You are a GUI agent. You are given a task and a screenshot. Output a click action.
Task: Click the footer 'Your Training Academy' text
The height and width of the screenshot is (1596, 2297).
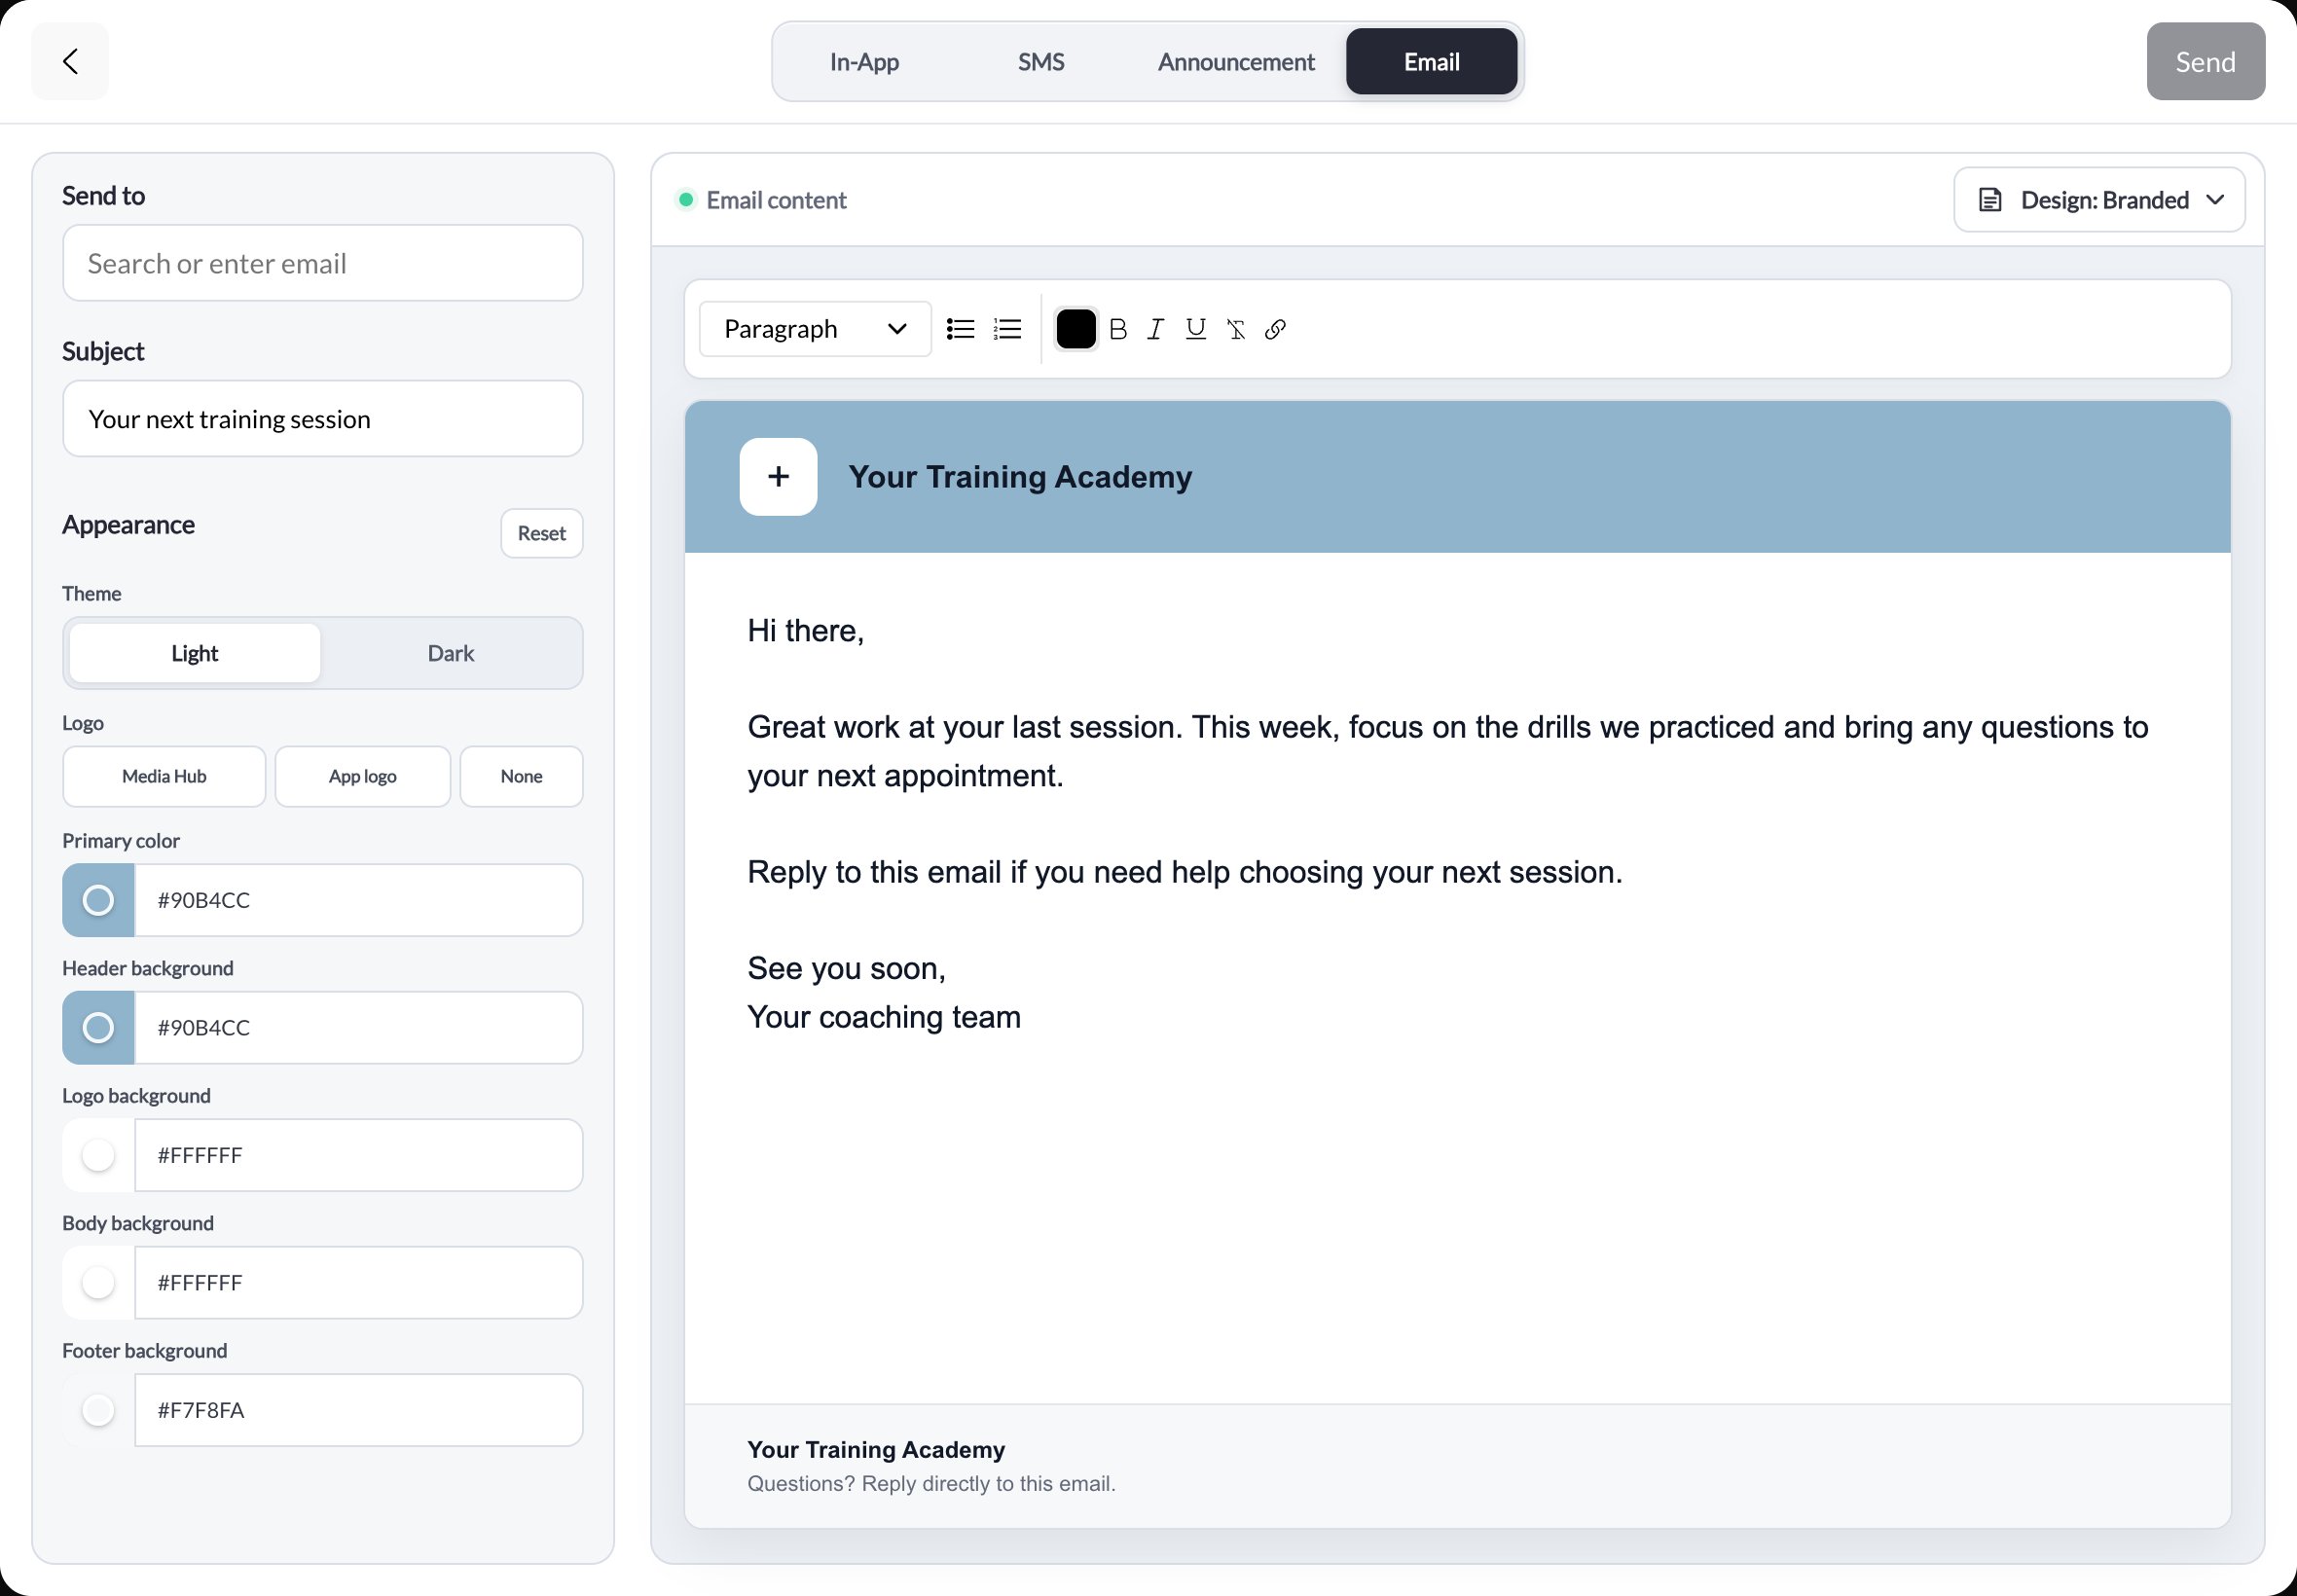[x=876, y=1450]
